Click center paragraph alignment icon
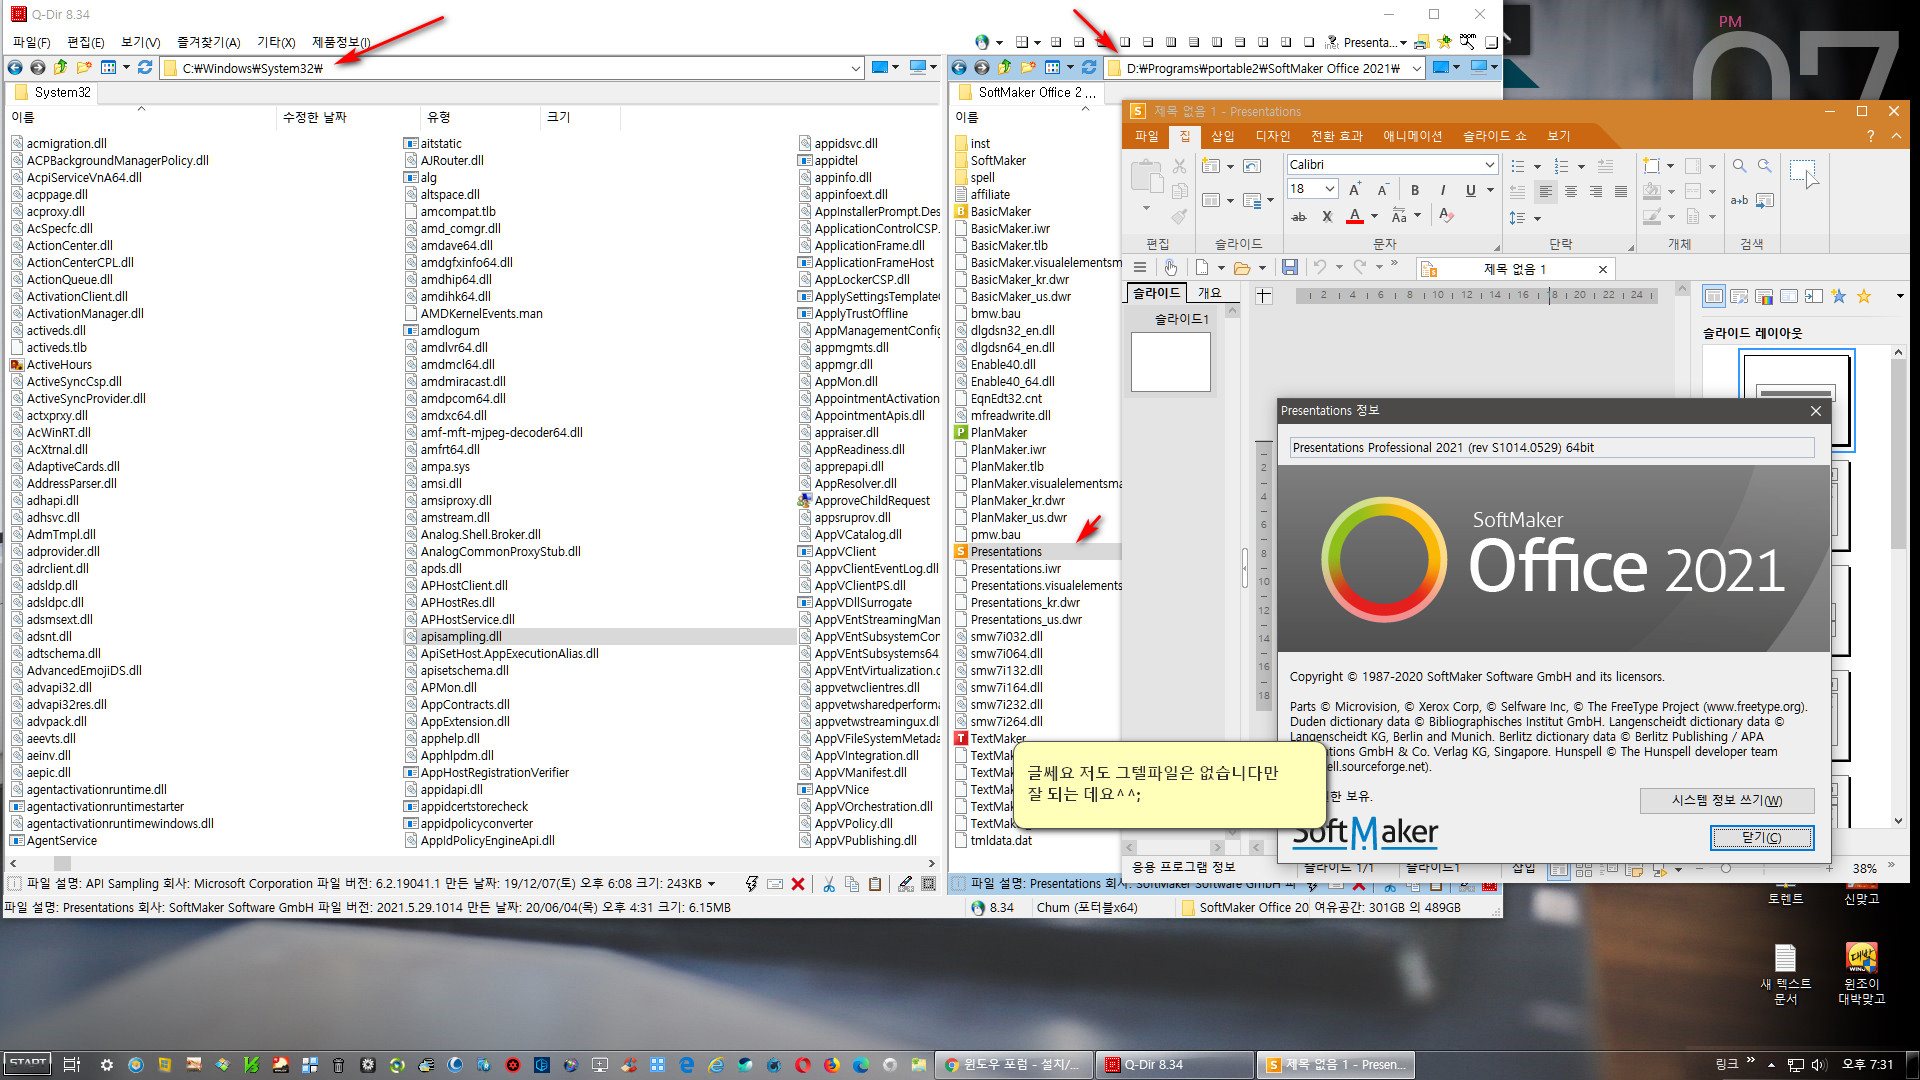This screenshot has height=1080, width=1920. pos(1571,191)
